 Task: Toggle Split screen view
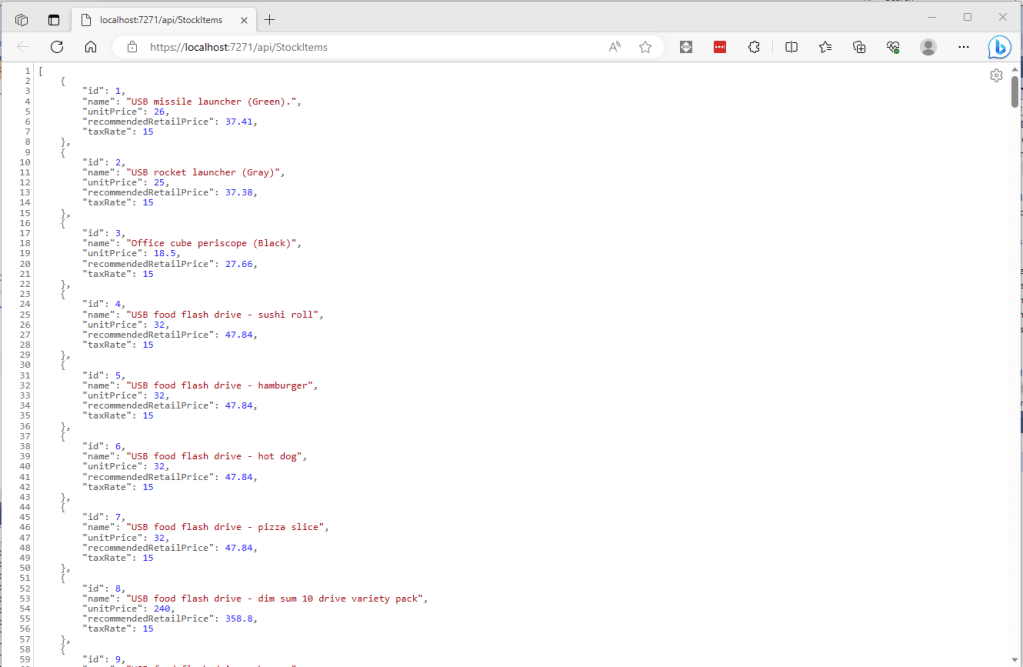(791, 47)
